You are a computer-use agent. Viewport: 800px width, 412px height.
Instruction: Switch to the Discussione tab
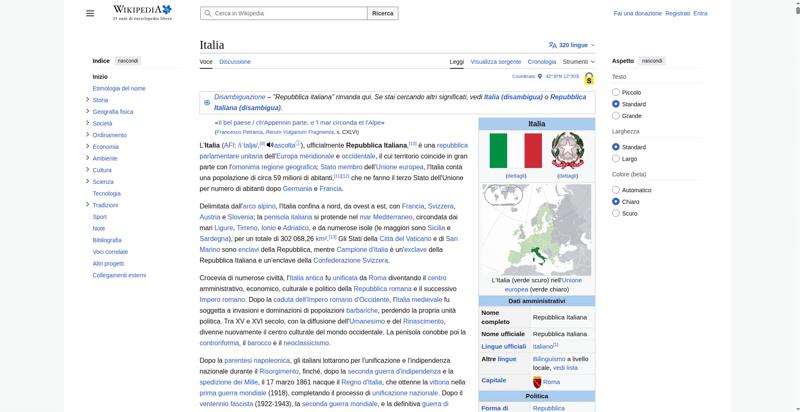235,62
